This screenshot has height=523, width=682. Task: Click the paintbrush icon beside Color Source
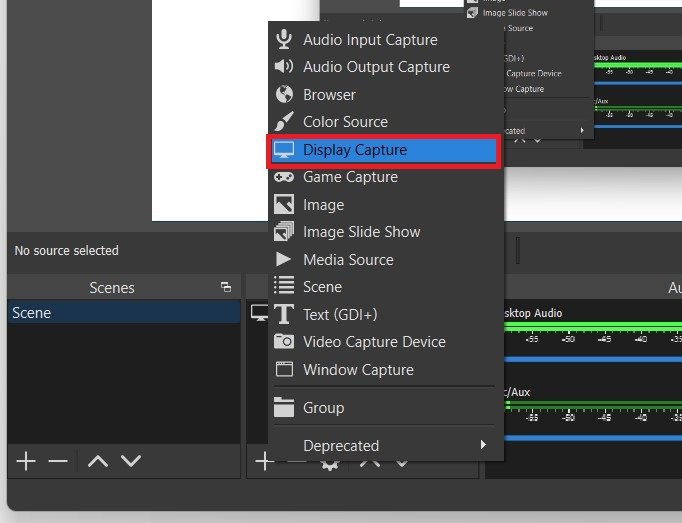click(284, 121)
